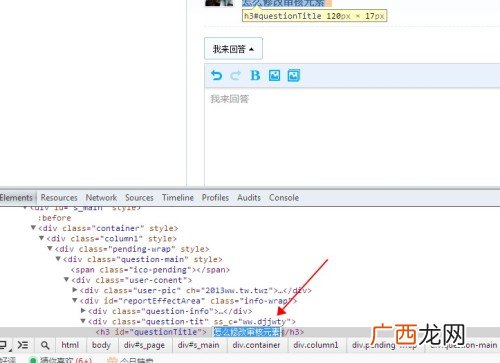Expand the question-info div node
The height and width of the screenshot is (363, 500).
coord(83,311)
